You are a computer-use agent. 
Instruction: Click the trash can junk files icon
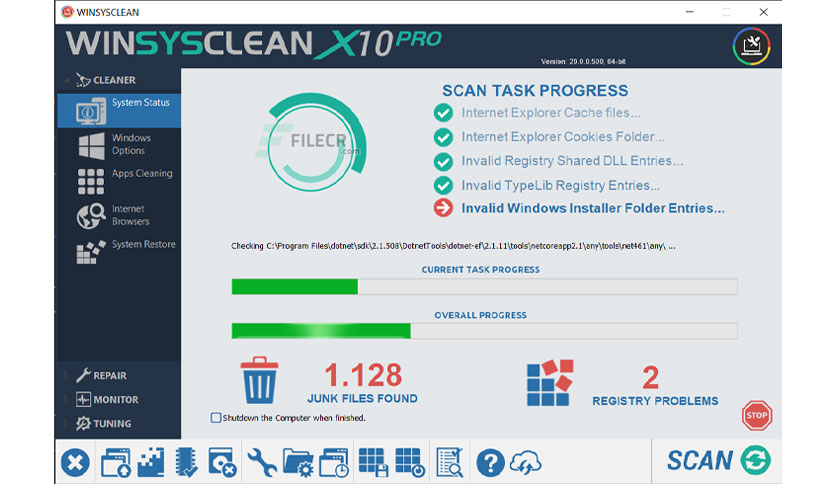click(x=259, y=381)
